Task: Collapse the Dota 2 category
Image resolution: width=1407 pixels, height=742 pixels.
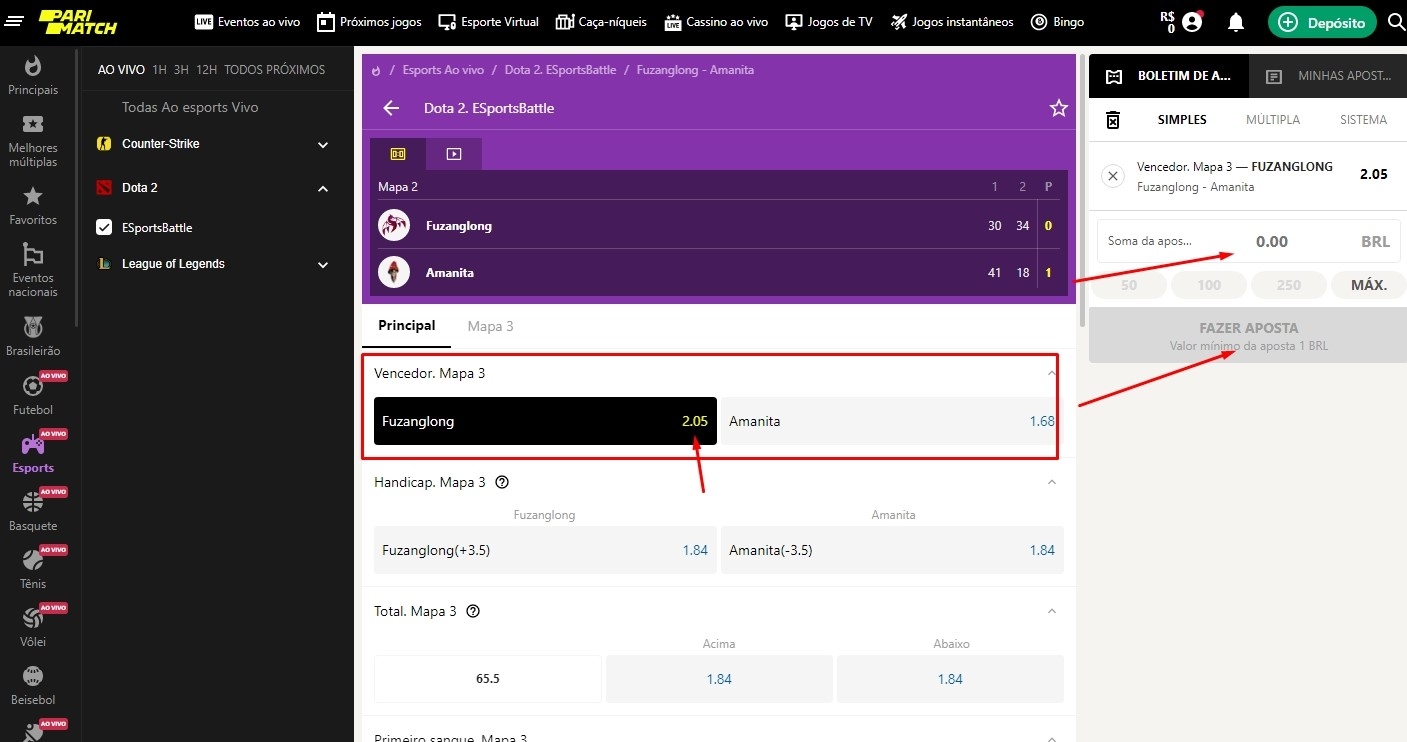Action: (x=323, y=188)
